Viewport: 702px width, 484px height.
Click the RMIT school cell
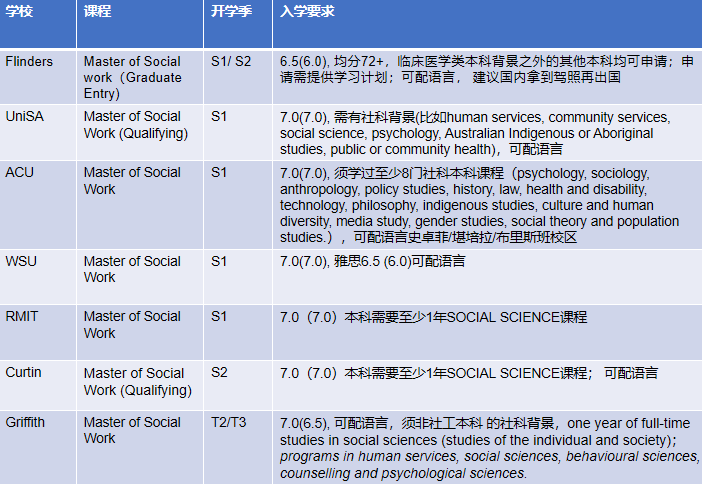click(24, 316)
